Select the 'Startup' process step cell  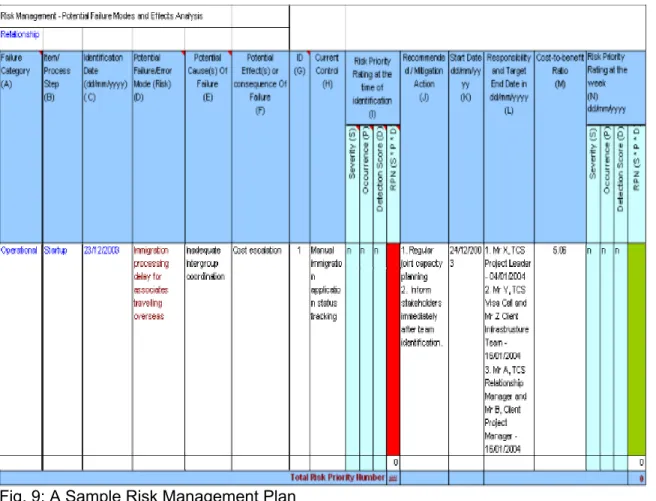click(63, 349)
